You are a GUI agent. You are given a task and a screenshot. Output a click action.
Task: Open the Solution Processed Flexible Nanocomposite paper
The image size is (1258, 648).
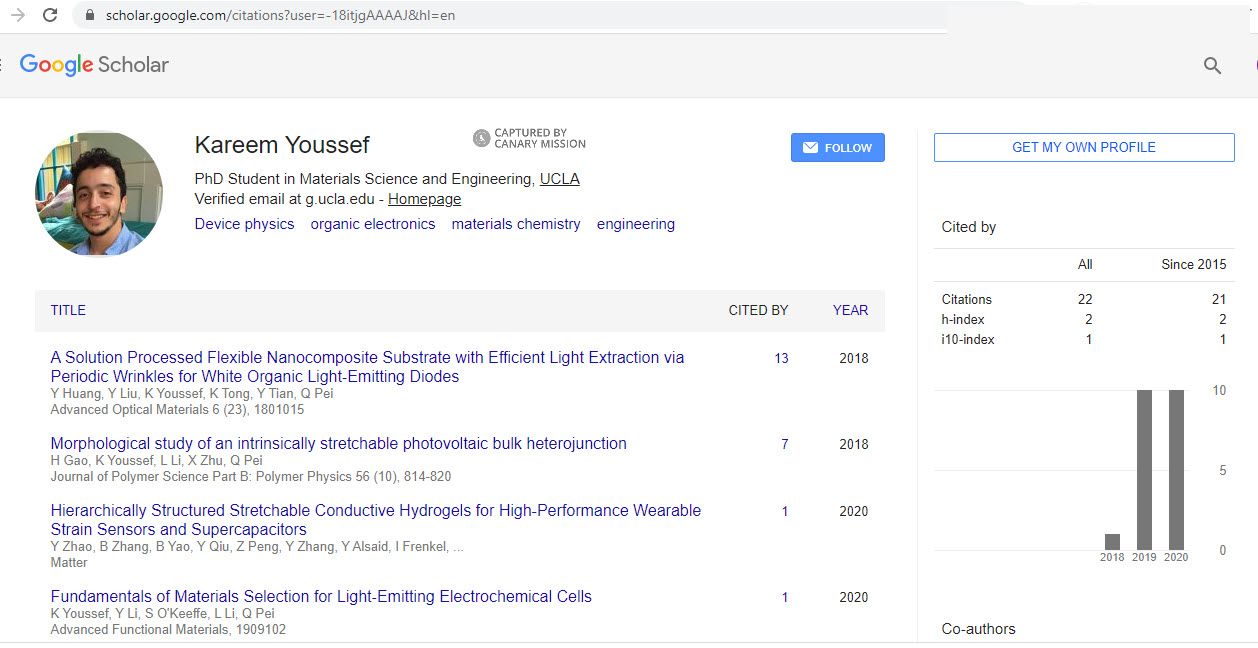(x=368, y=367)
